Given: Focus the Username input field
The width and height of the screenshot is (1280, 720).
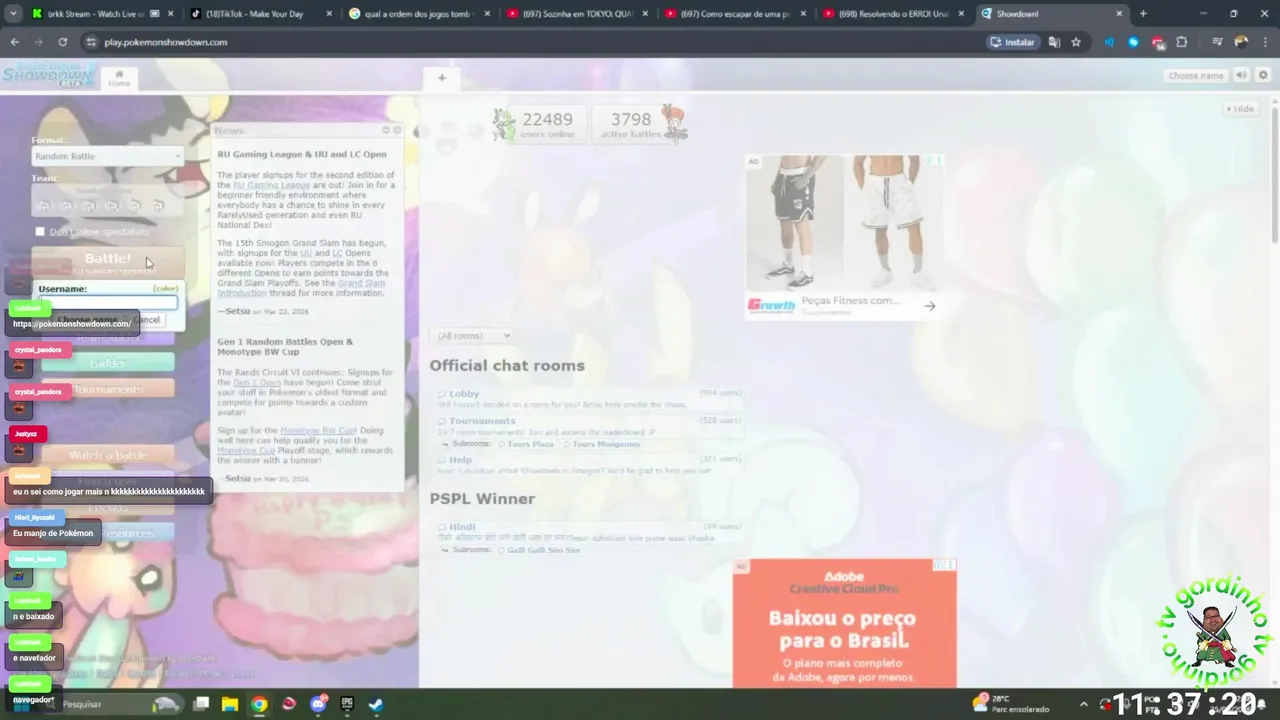Looking at the screenshot, I should [x=108, y=303].
